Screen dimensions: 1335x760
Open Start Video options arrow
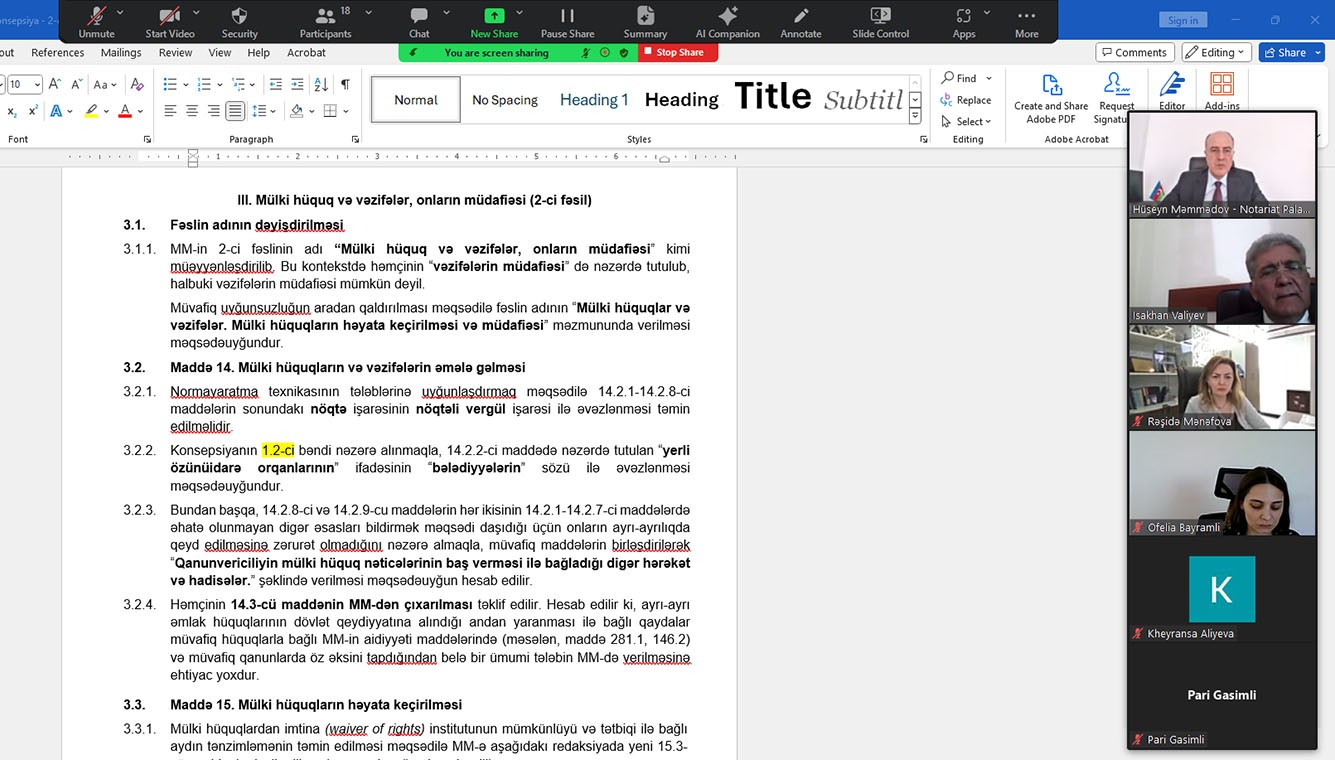(196, 13)
